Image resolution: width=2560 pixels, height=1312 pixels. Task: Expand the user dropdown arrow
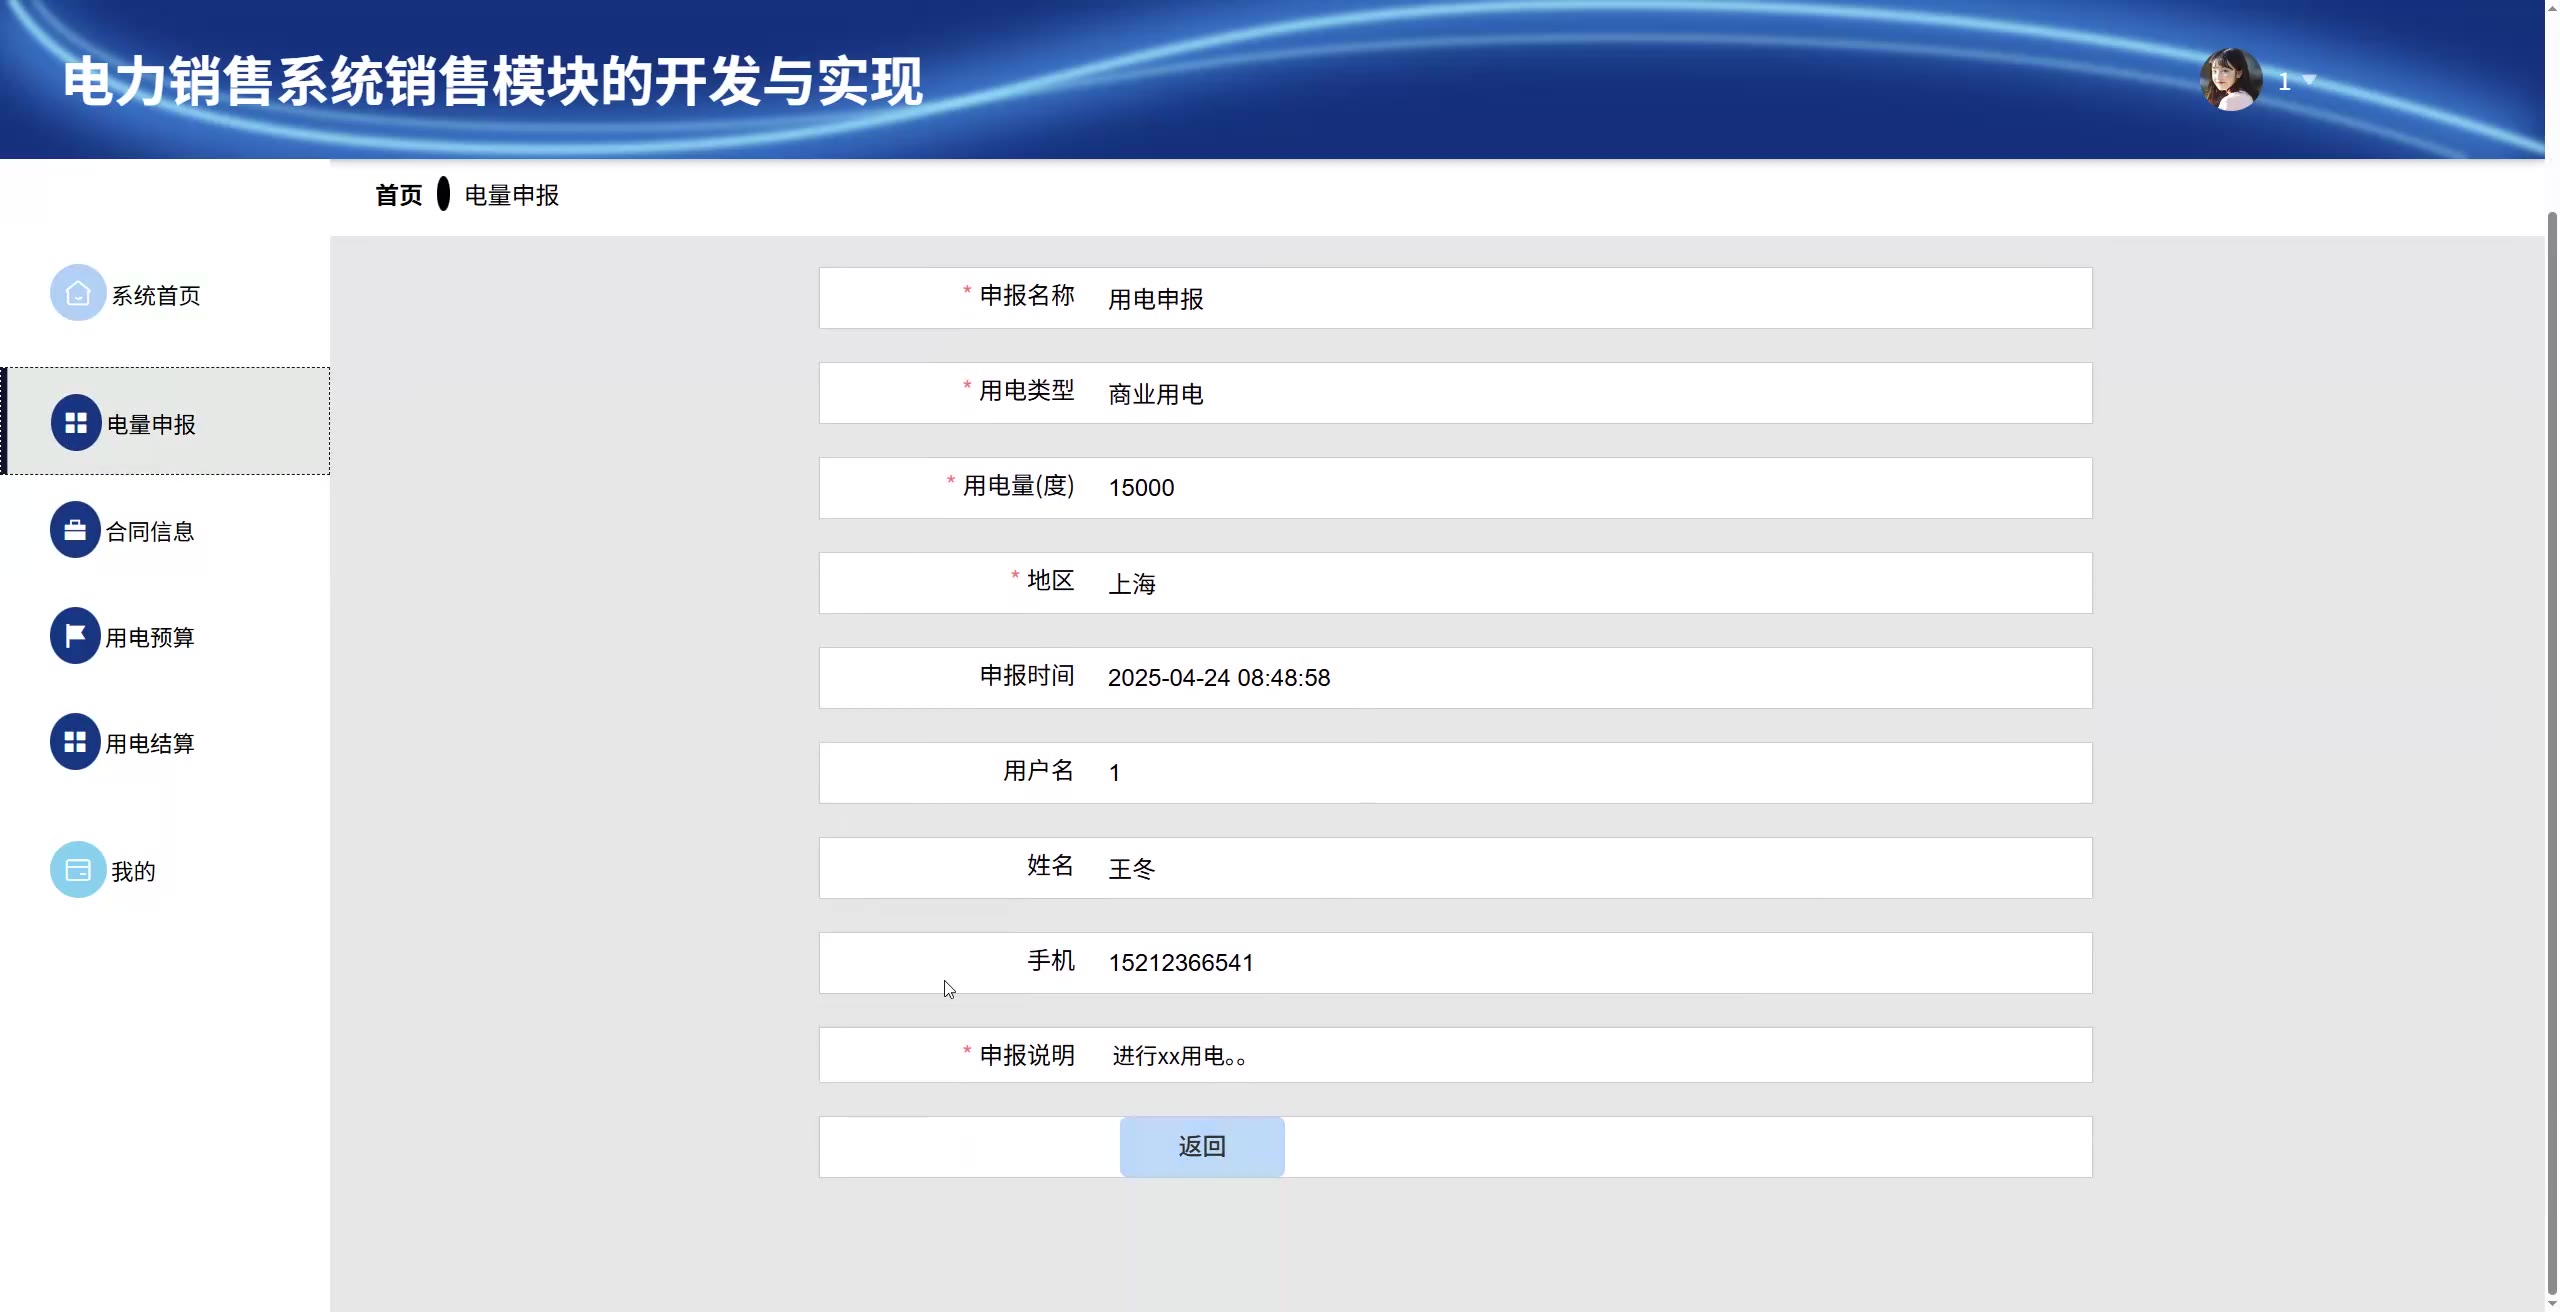[2310, 80]
